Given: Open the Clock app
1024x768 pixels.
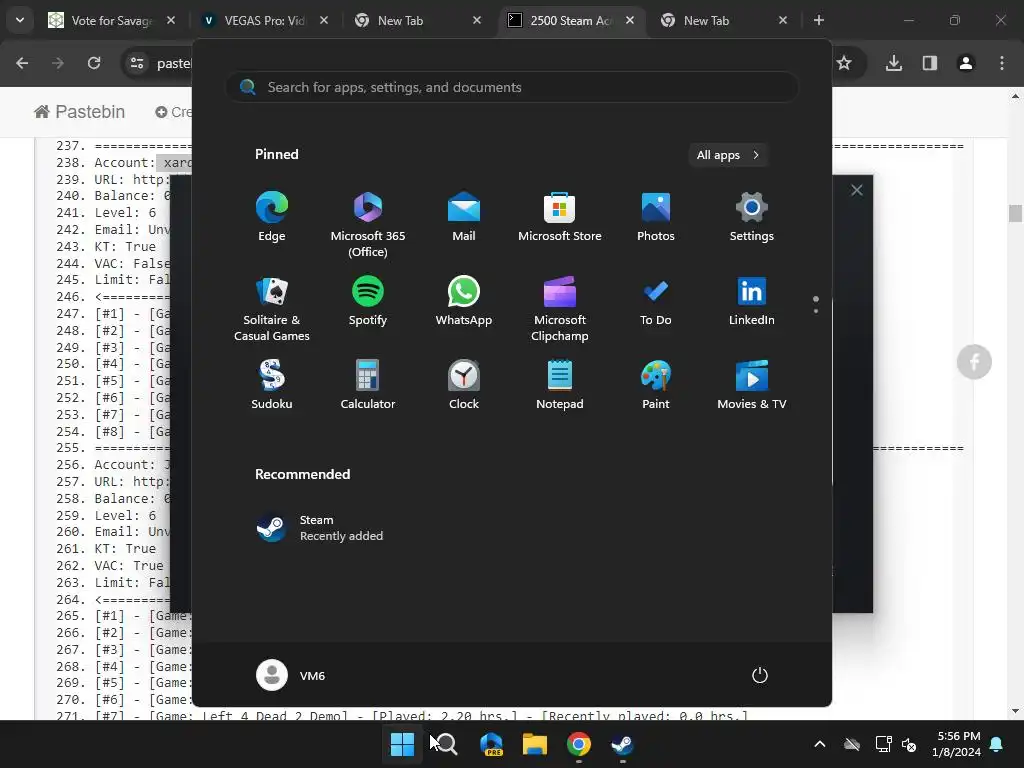Looking at the screenshot, I should 464,385.
